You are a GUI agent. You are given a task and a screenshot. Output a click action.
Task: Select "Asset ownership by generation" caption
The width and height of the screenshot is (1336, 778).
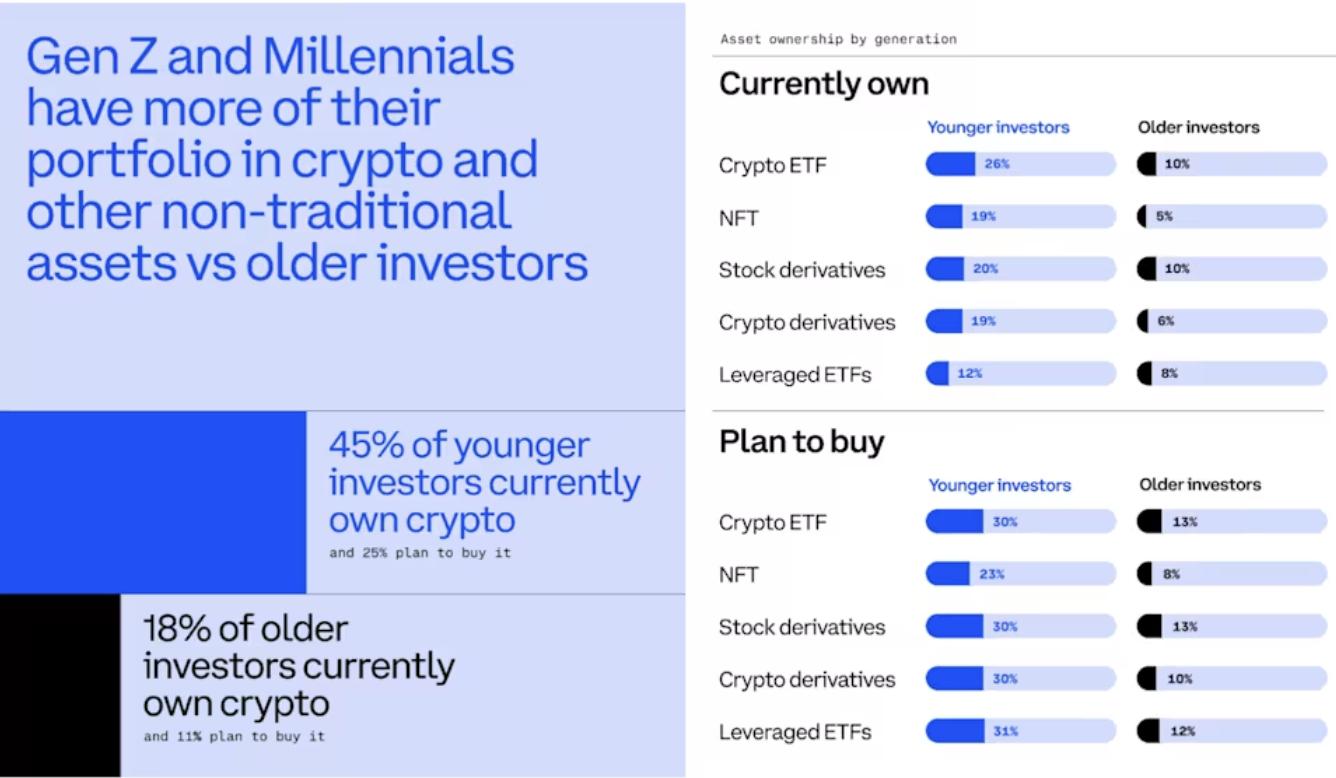click(x=838, y=40)
